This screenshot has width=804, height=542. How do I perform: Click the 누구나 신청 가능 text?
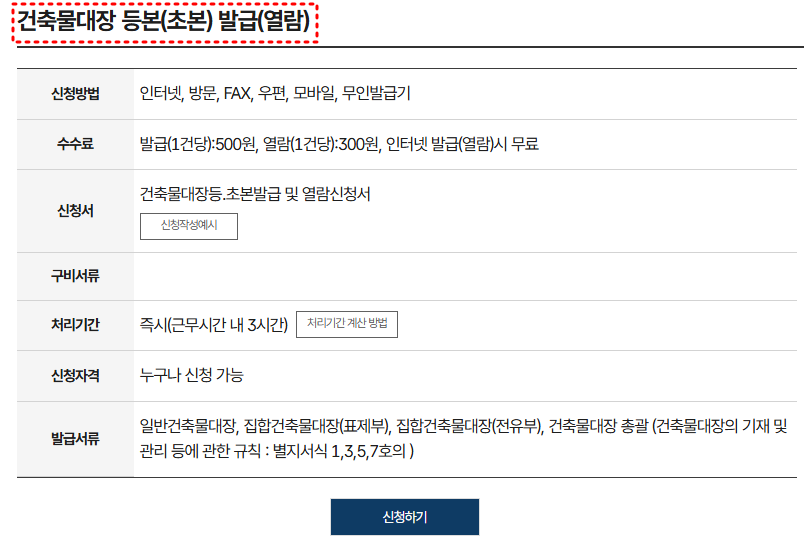point(191,375)
